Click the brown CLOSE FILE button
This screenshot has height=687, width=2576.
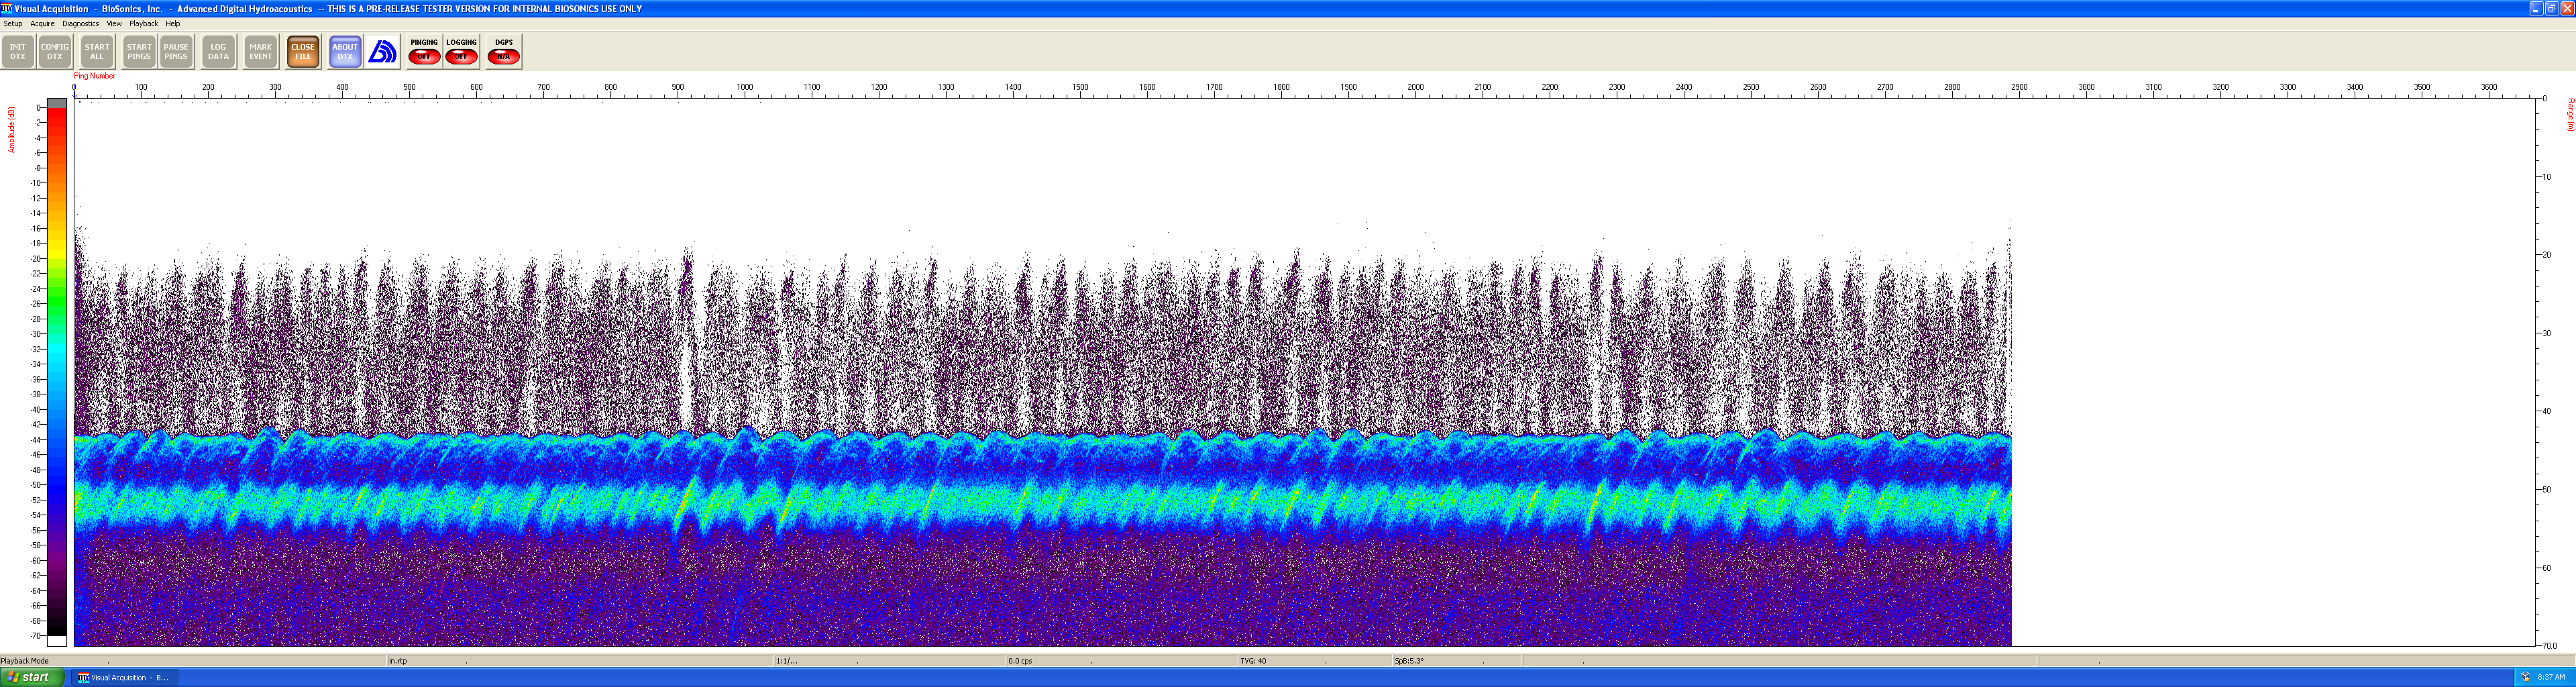[303, 52]
